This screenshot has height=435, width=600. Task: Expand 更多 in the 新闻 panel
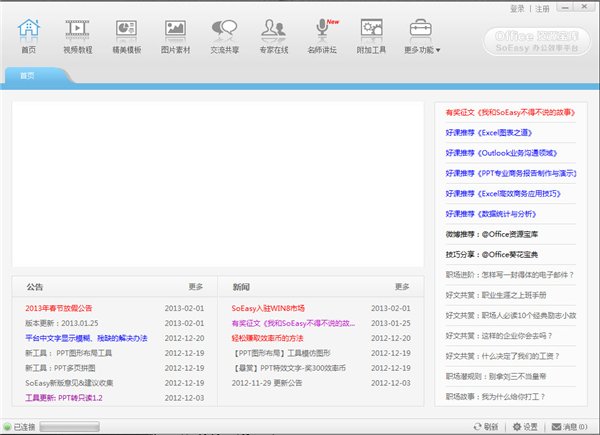tap(402, 286)
